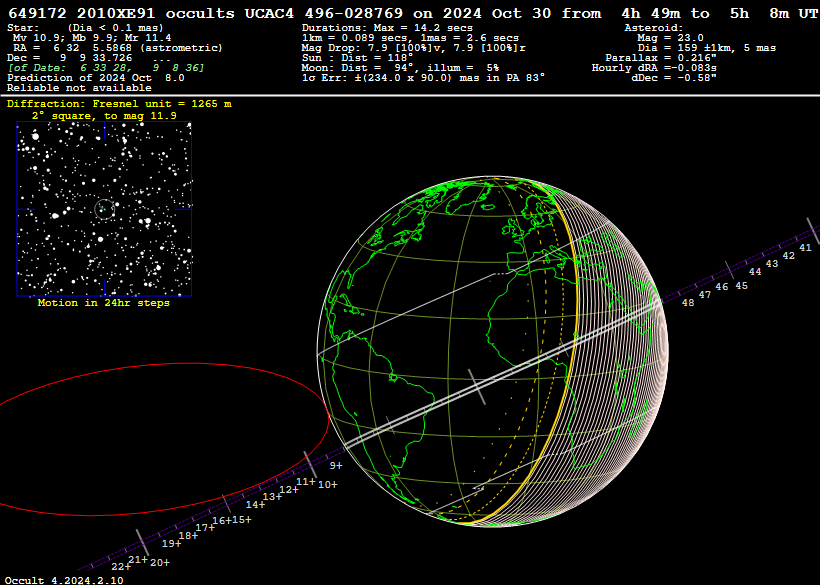This screenshot has width=820, height=585.
Task: Select the minute marker labeled 42
Action: tap(789, 256)
